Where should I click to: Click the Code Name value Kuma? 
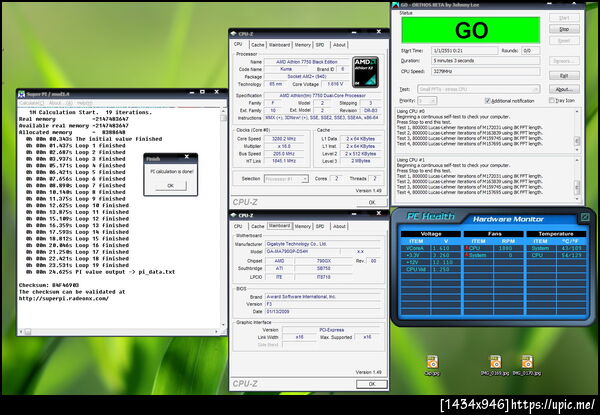286,69
